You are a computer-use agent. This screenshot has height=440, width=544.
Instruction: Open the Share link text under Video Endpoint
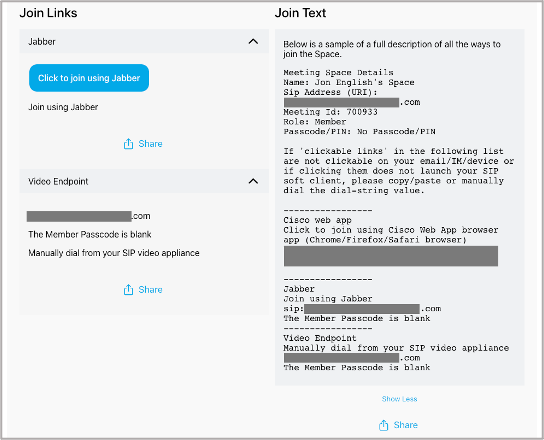tap(150, 290)
